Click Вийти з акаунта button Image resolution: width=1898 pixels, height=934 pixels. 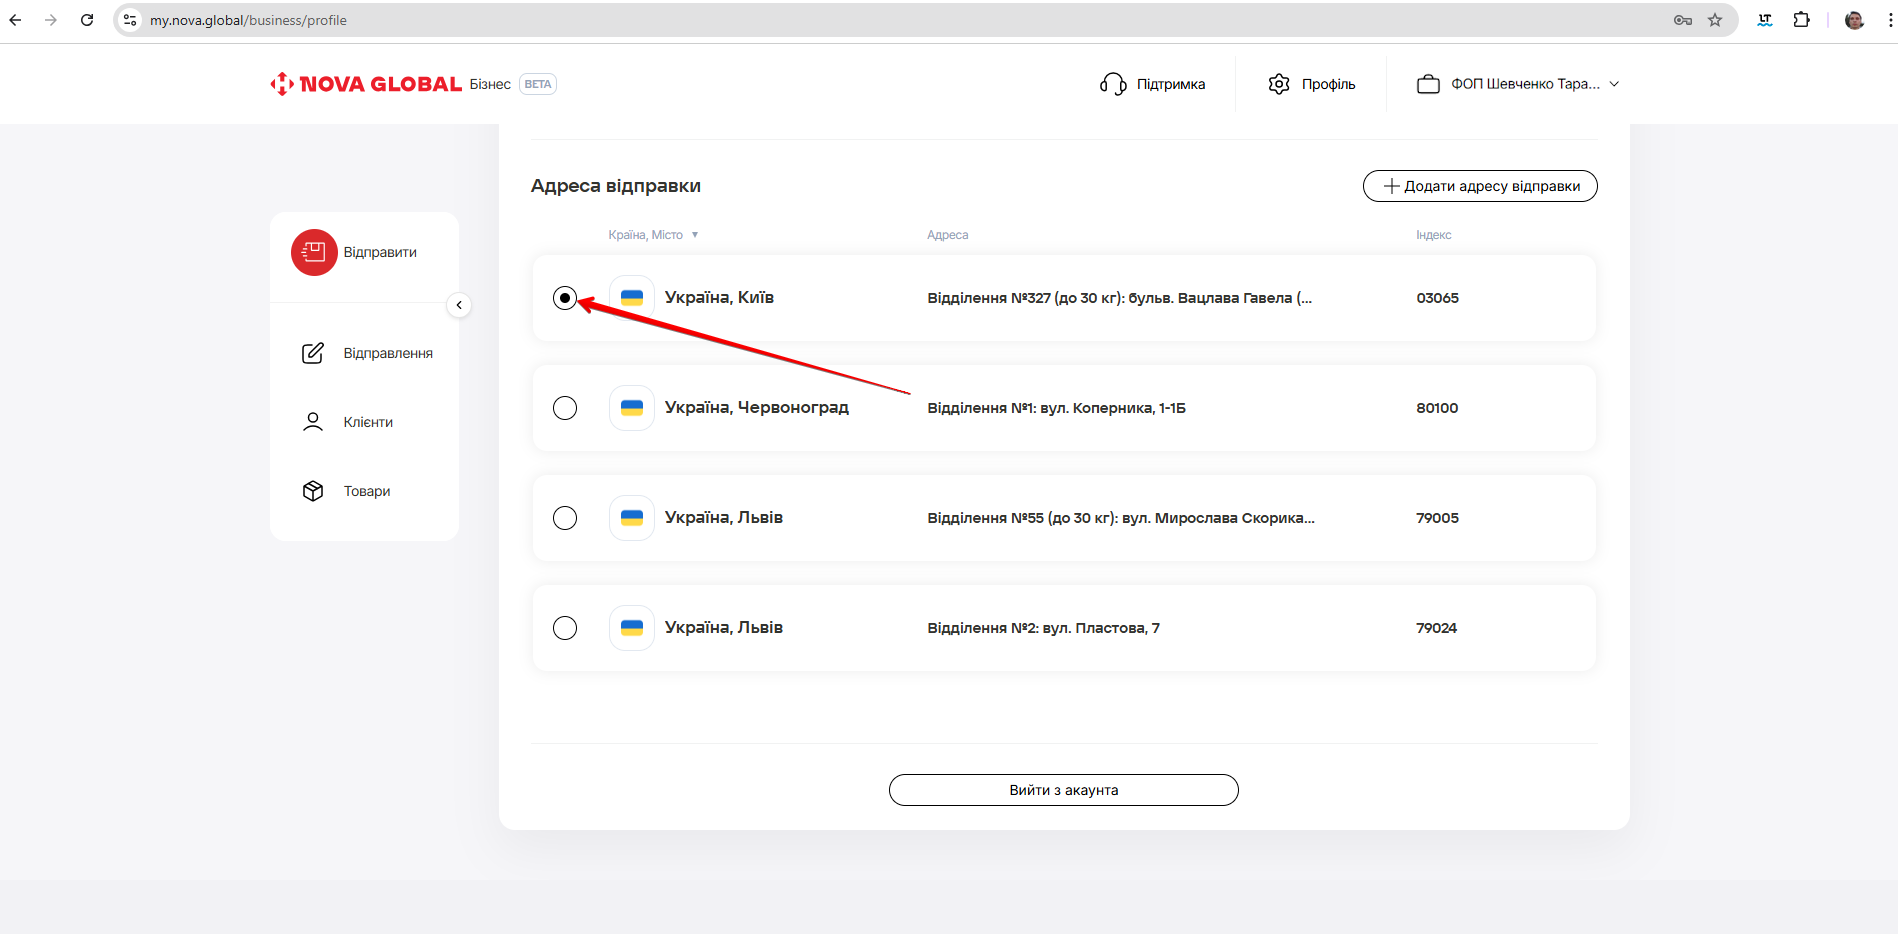tap(1063, 790)
